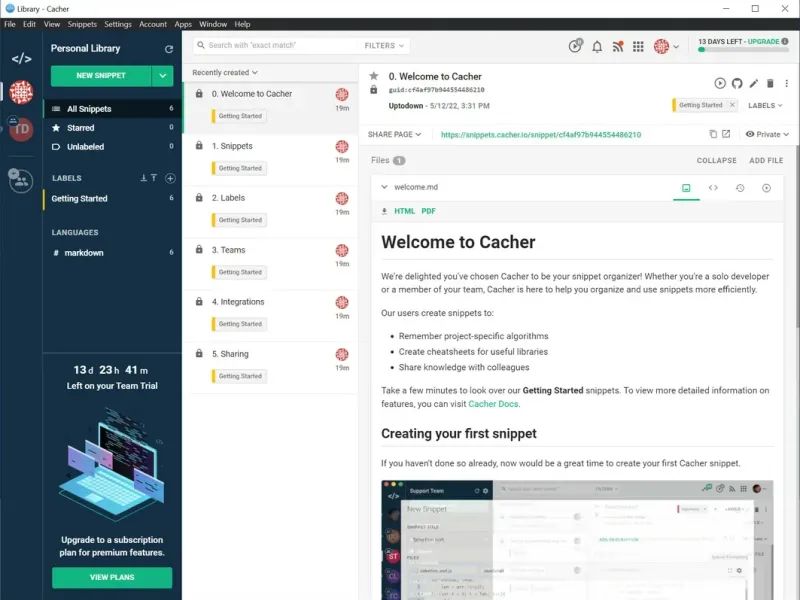Click the COLLAPSE files button
Viewport: 800px width, 600px height.
[x=716, y=160]
